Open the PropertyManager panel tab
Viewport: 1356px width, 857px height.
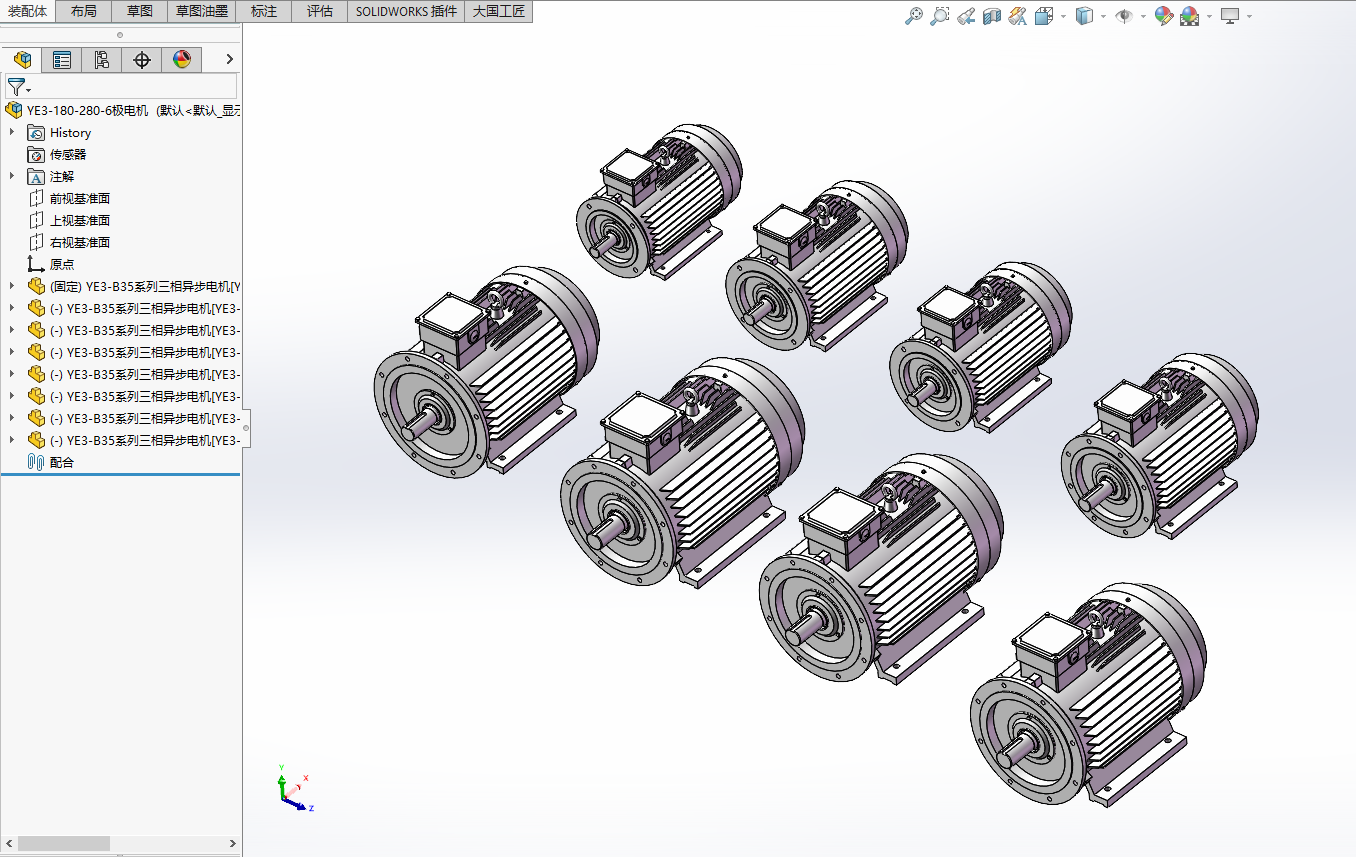tap(62, 60)
